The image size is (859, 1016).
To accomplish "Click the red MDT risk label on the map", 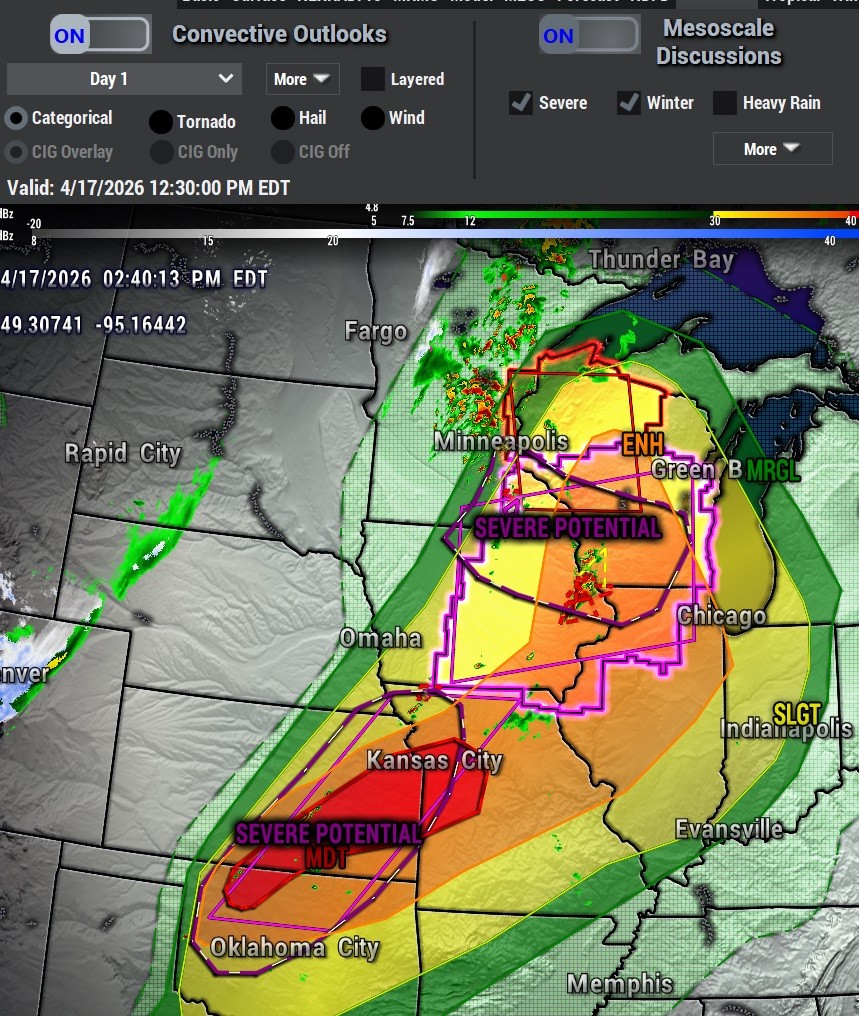I will point(326,857).
